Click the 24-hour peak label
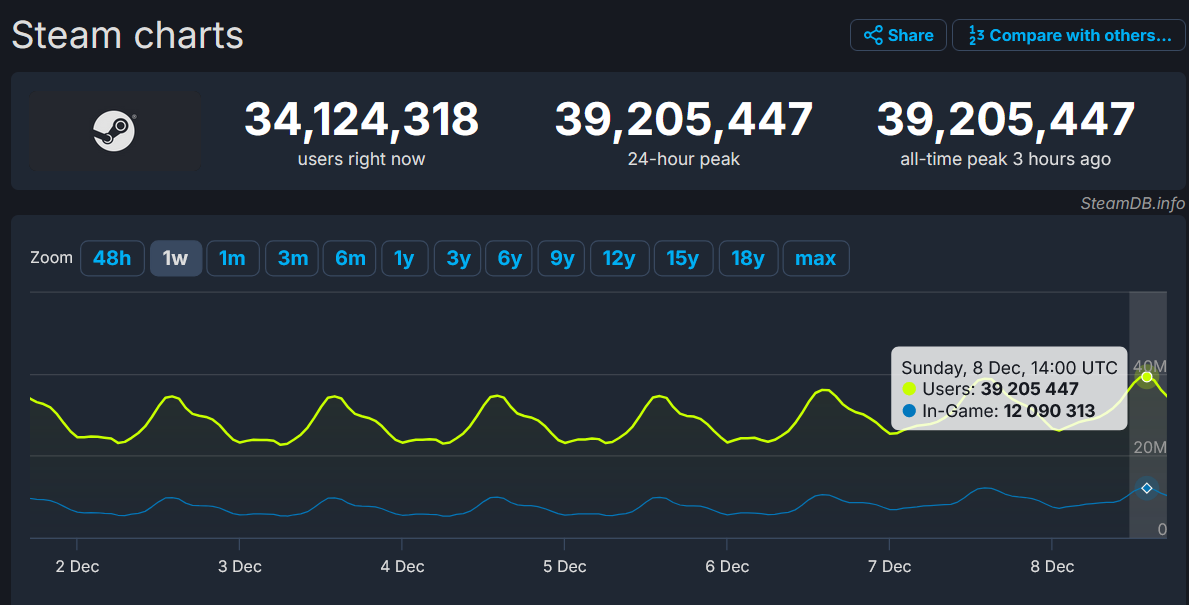 [683, 159]
